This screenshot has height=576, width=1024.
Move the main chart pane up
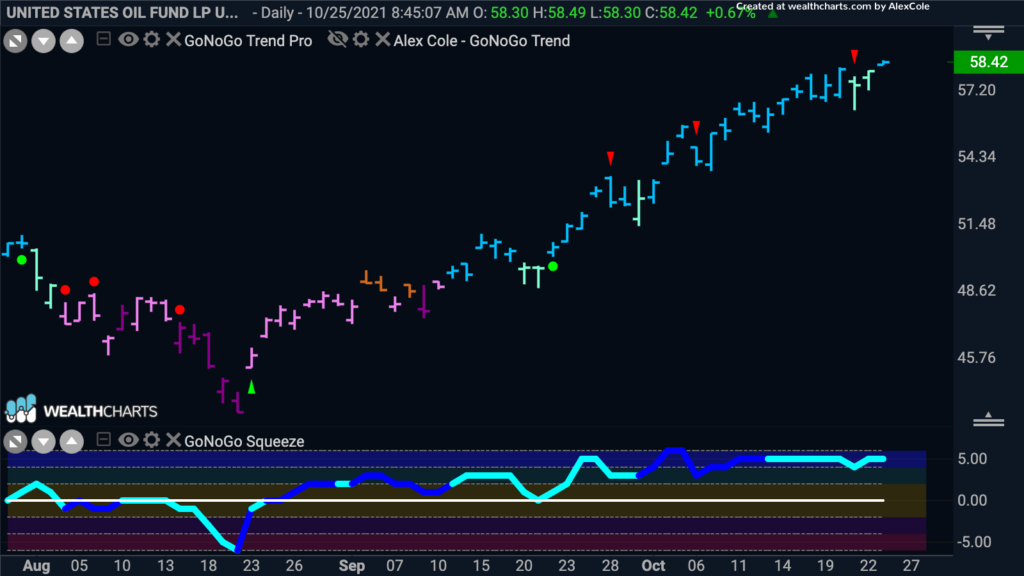[72, 41]
